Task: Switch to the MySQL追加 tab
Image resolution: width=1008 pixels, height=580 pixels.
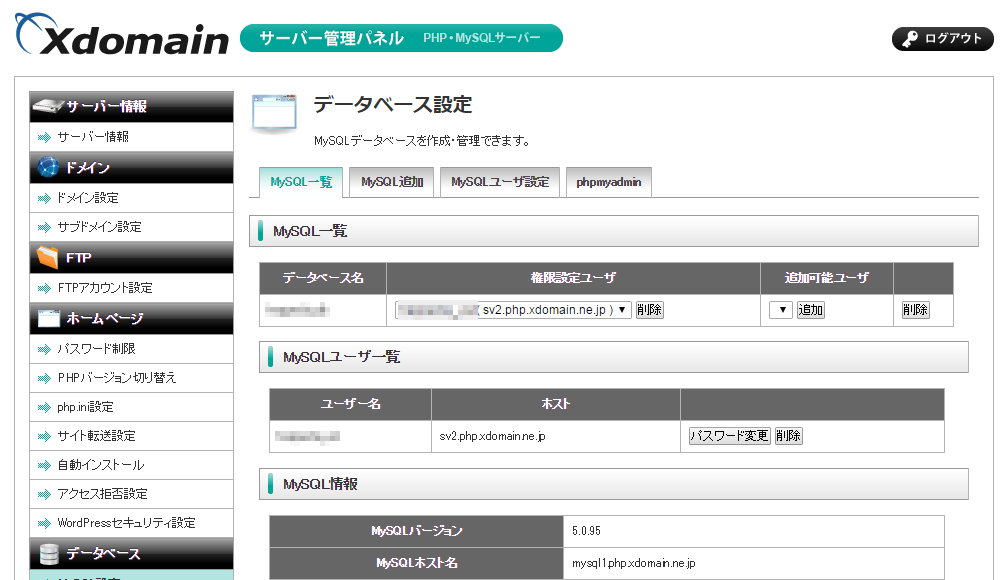Action: pos(392,182)
